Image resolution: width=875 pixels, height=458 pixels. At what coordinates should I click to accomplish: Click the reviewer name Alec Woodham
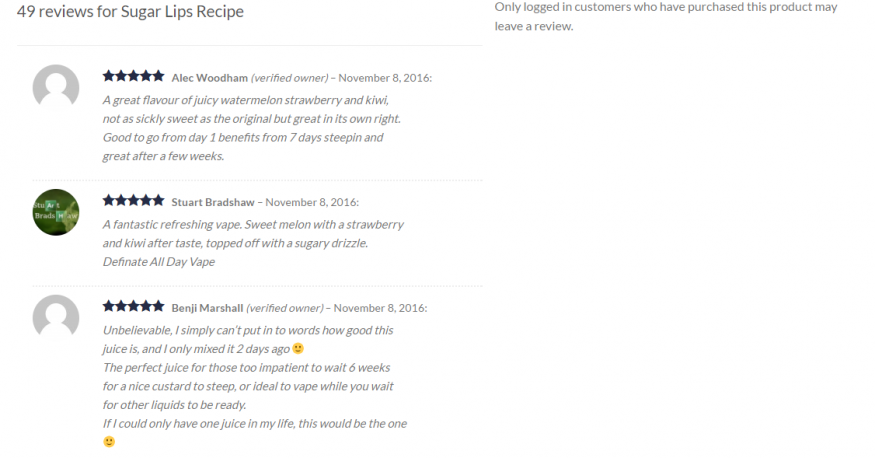pyautogui.click(x=209, y=77)
